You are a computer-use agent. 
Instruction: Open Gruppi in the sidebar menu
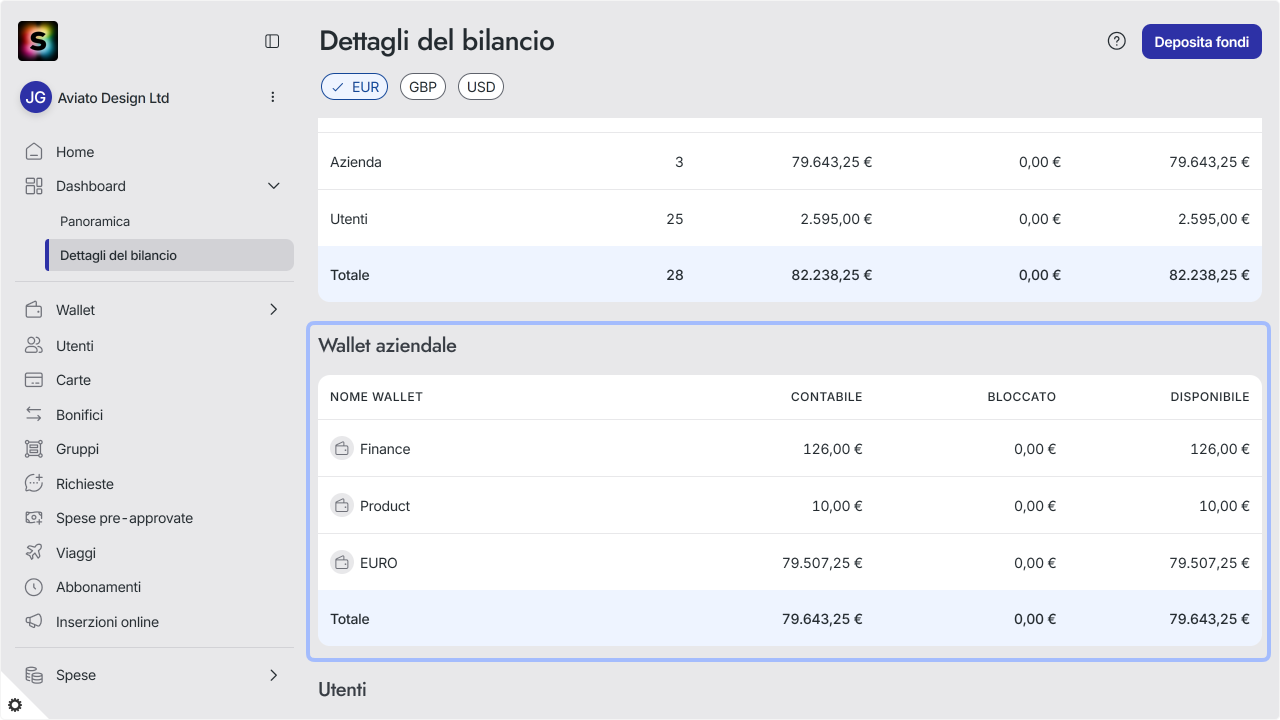pyautogui.click(x=77, y=449)
